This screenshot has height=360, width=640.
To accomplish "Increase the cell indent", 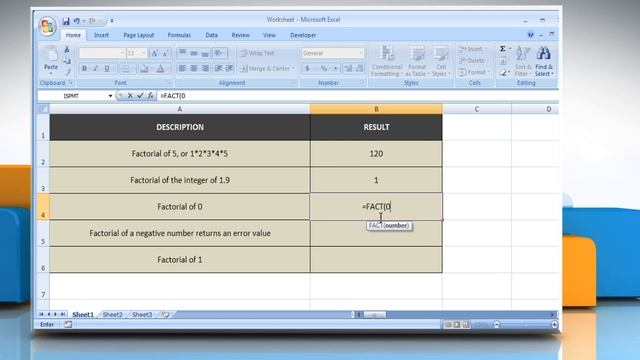I will [229, 69].
